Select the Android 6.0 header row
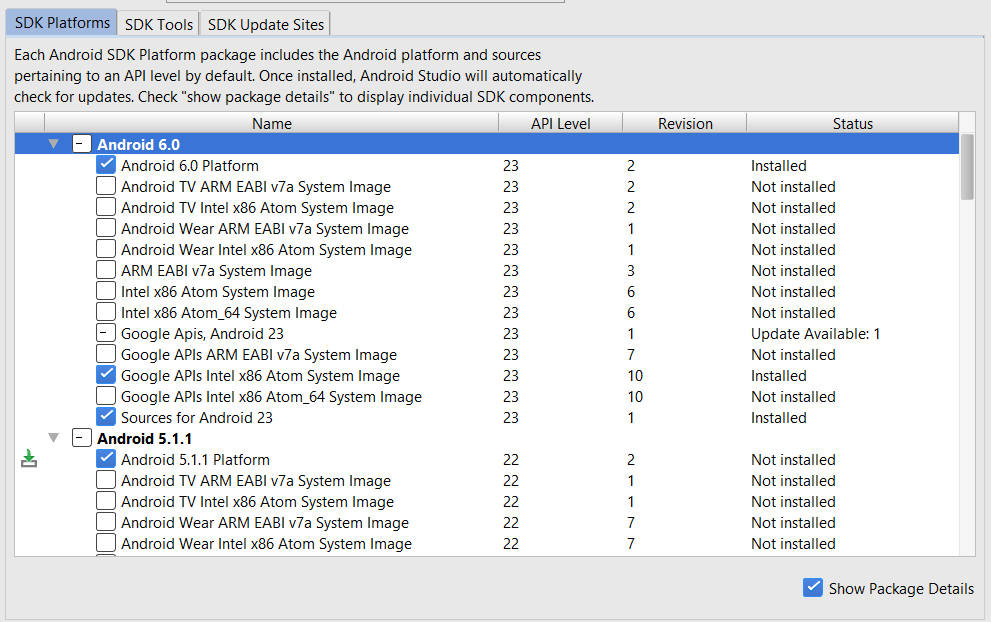Image resolution: width=991 pixels, height=622 pixels. pyautogui.click(x=487, y=144)
